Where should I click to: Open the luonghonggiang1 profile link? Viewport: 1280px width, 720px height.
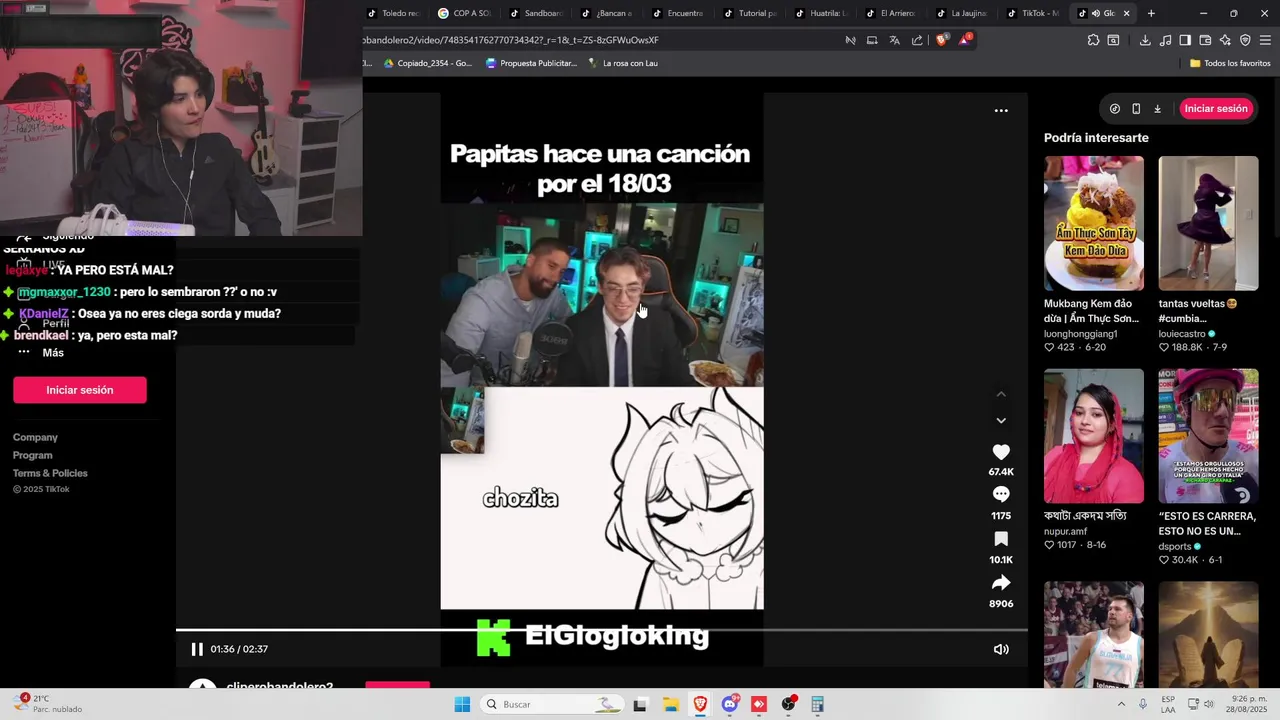(x=1081, y=334)
